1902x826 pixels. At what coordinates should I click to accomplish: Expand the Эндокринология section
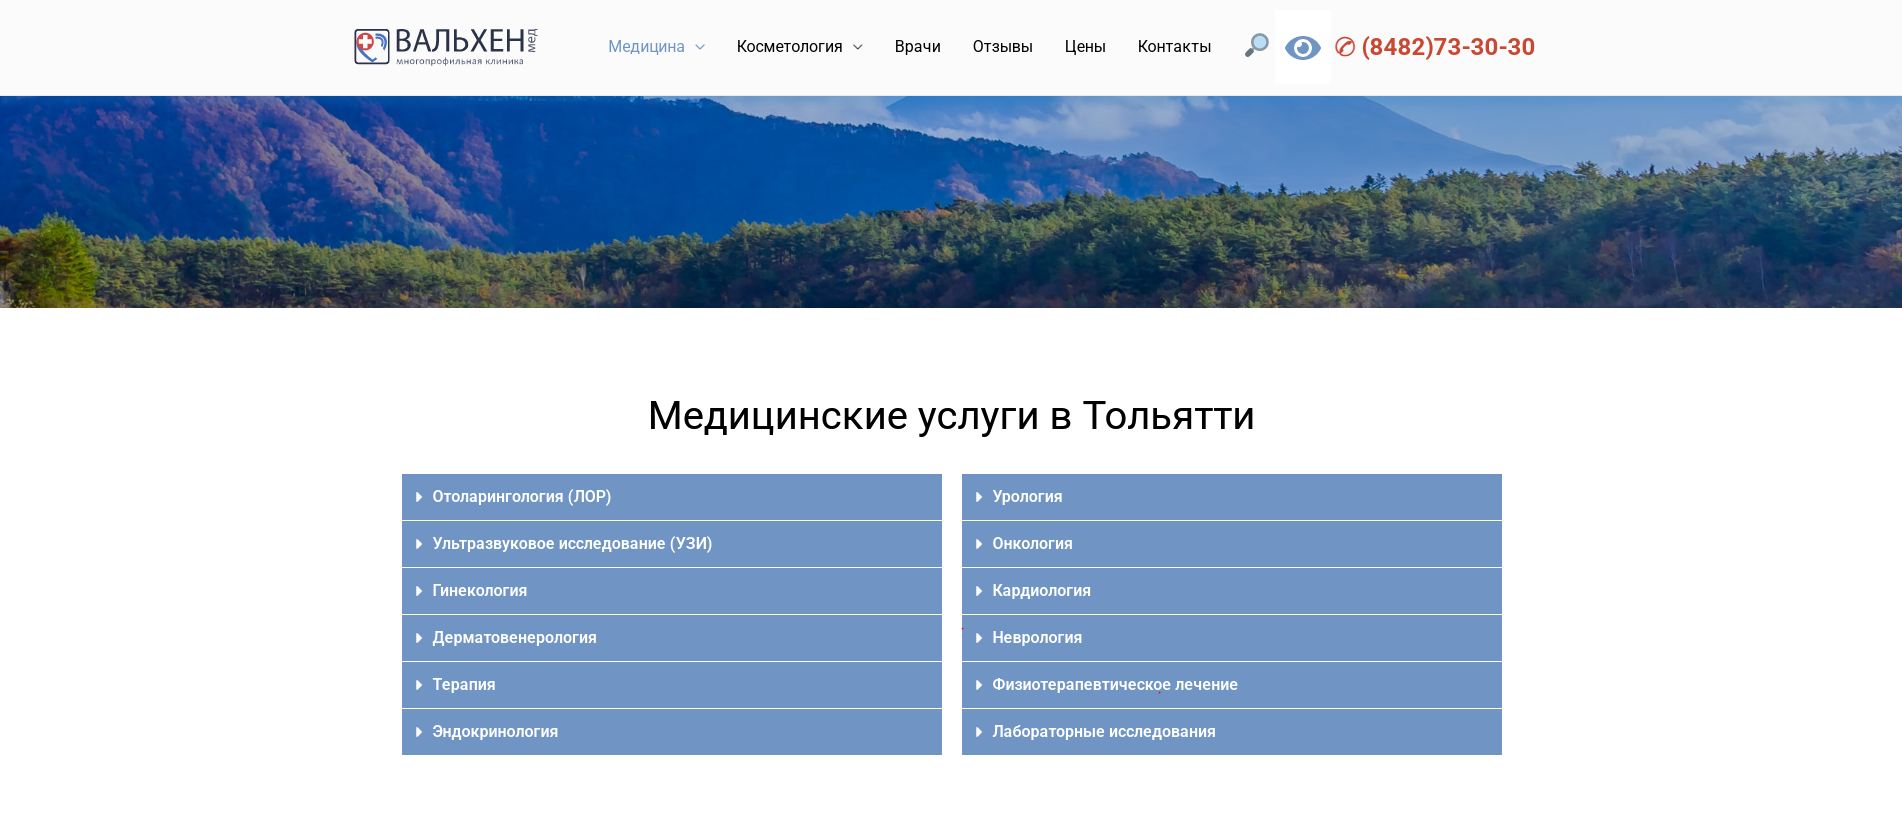672,732
